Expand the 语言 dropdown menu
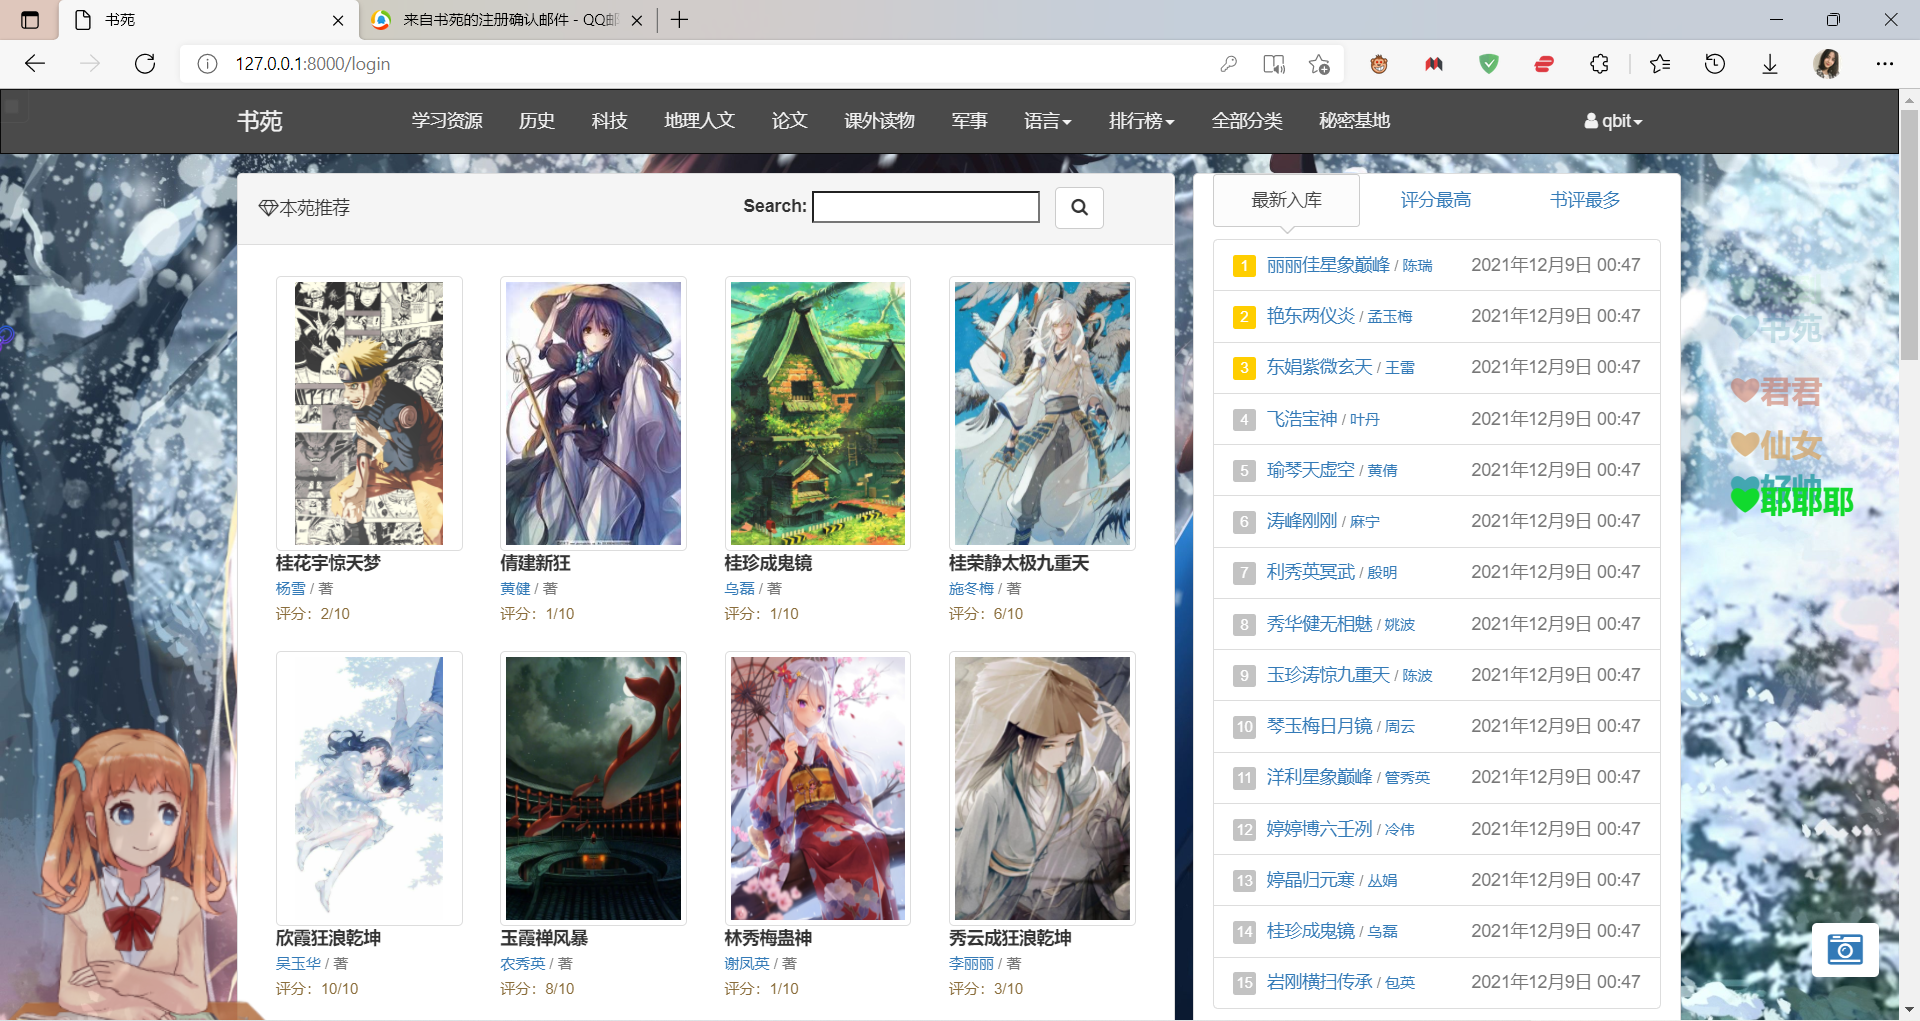The height and width of the screenshot is (1021, 1920). click(1047, 121)
